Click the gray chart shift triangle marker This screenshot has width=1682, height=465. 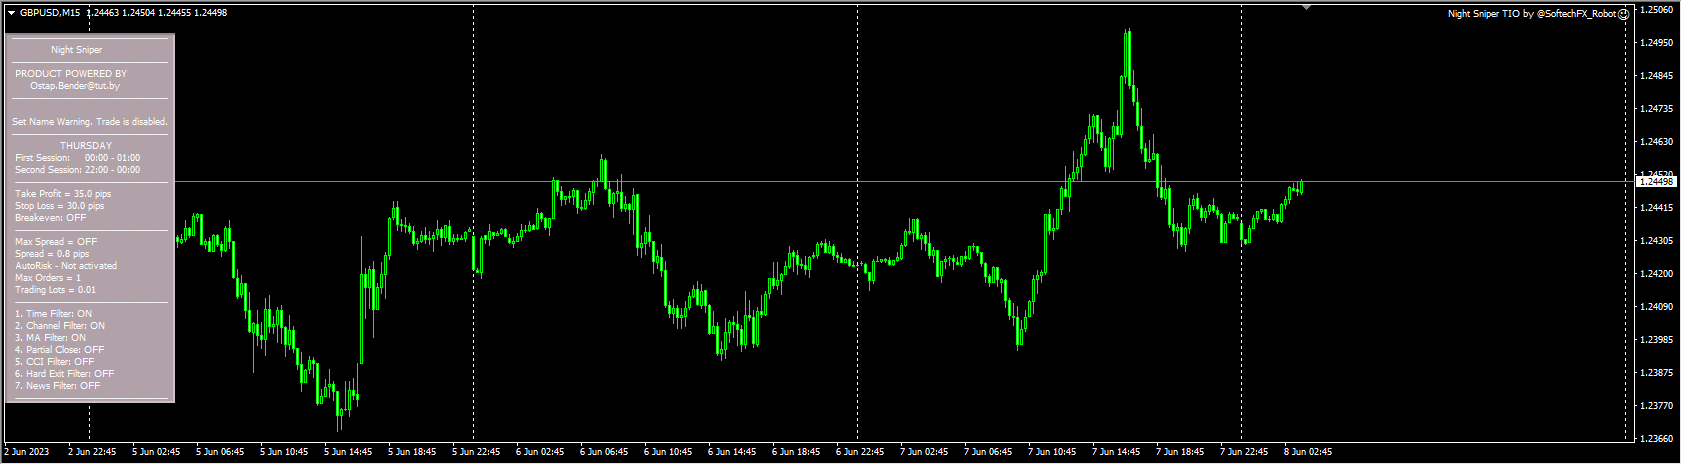click(1306, 7)
